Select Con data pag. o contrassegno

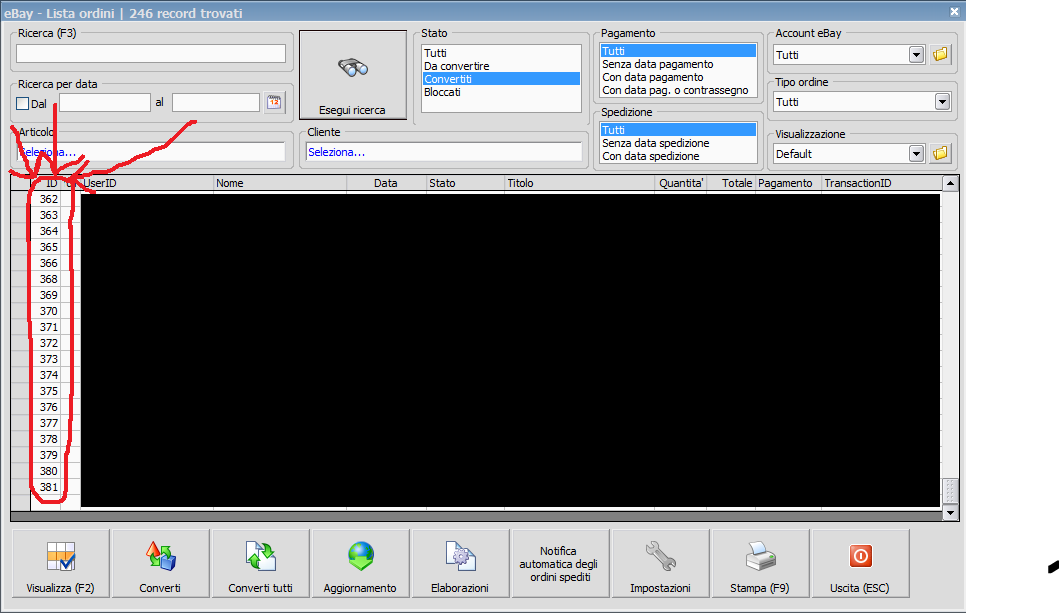pos(678,90)
